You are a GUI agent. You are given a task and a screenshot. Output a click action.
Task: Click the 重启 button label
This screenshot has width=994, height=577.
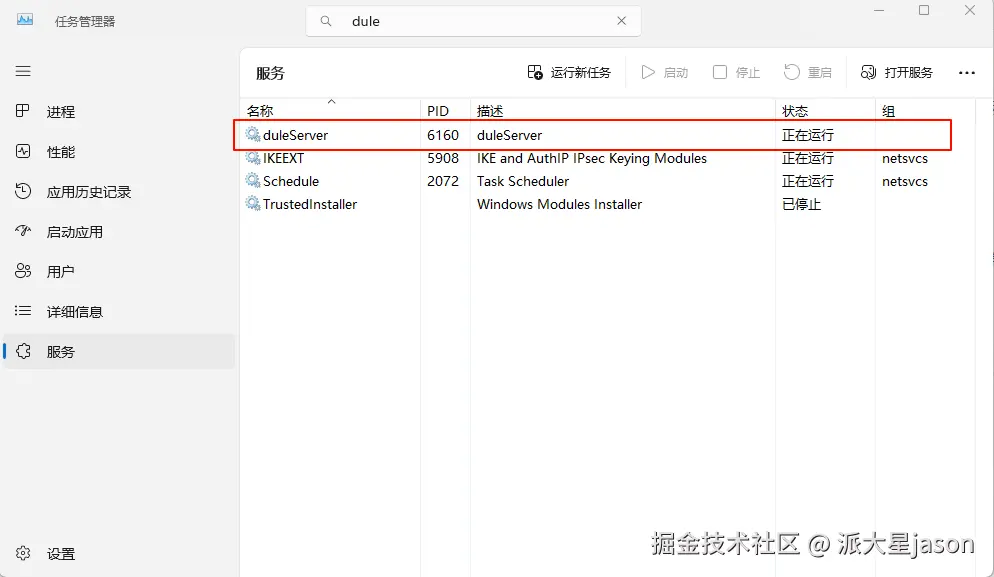click(819, 73)
